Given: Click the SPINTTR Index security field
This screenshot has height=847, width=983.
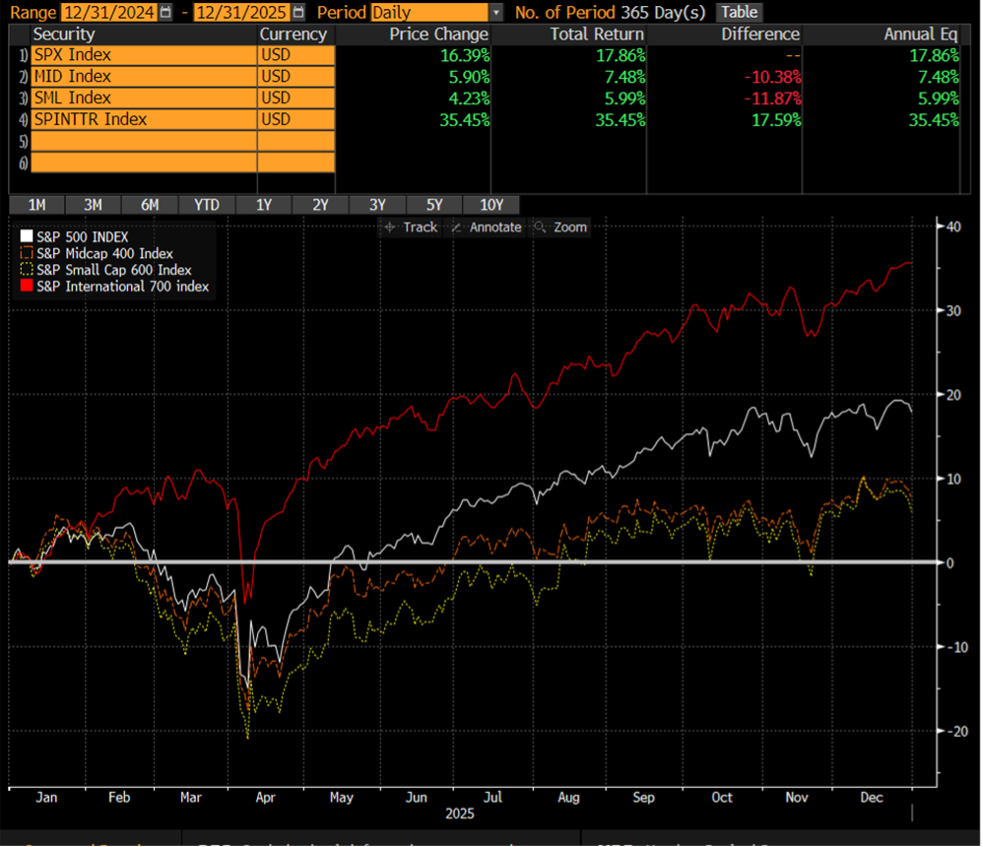Looking at the screenshot, I should tap(144, 119).
